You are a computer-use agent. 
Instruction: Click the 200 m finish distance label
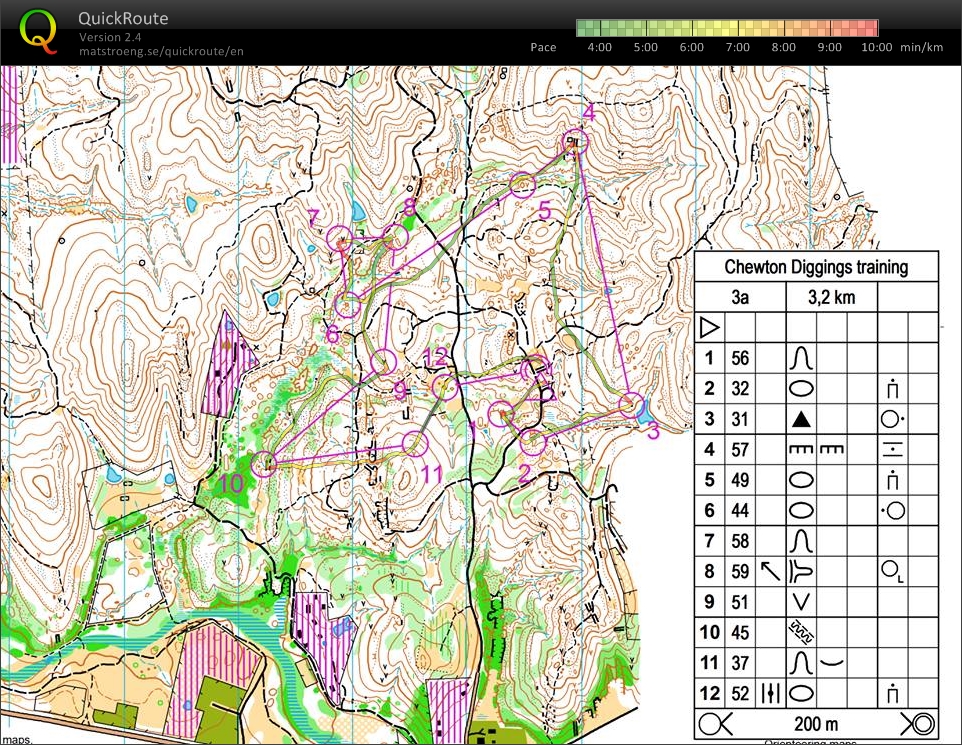pos(816,724)
